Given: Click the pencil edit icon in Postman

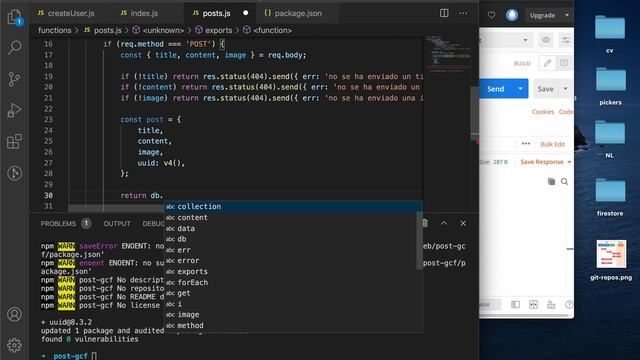Looking at the screenshot, I should coord(547,63).
